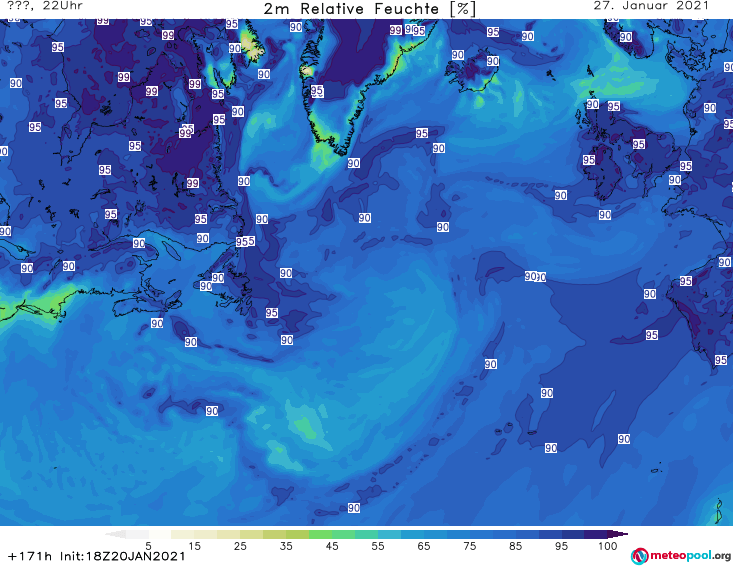Click the '15' label on the color bar
Viewport: 733px width, 566px height.
pyautogui.click(x=194, y=546)
